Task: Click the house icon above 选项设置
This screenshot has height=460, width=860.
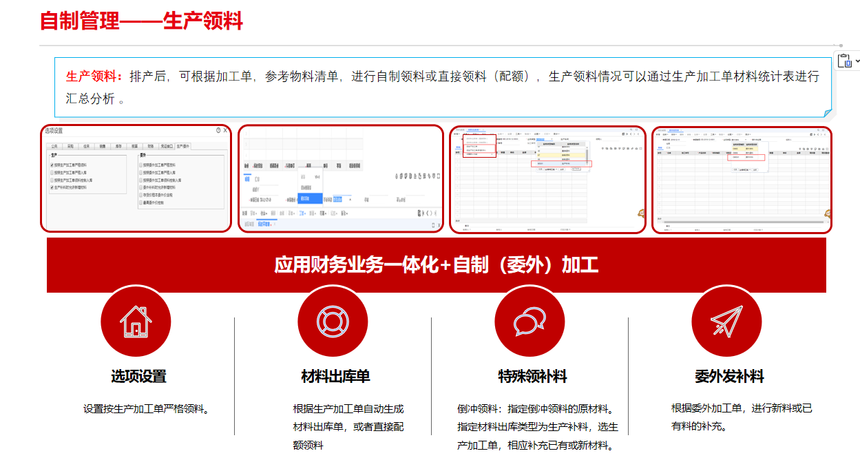Action: pos(135,321)
